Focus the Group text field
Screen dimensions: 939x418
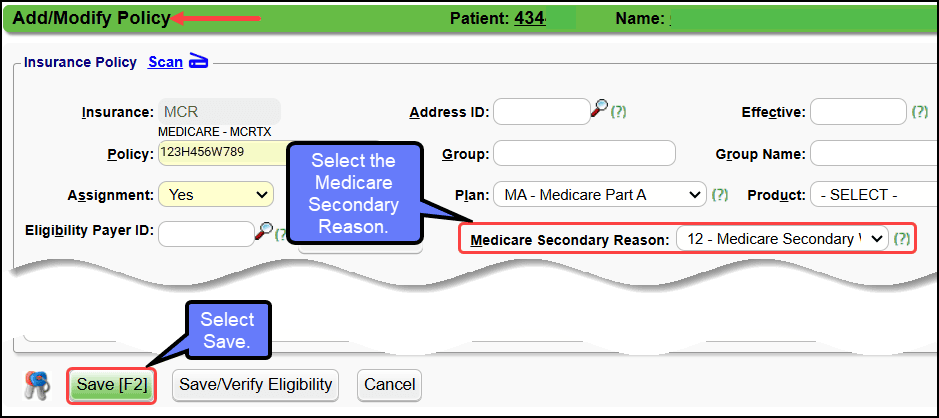tap(584, 154)
